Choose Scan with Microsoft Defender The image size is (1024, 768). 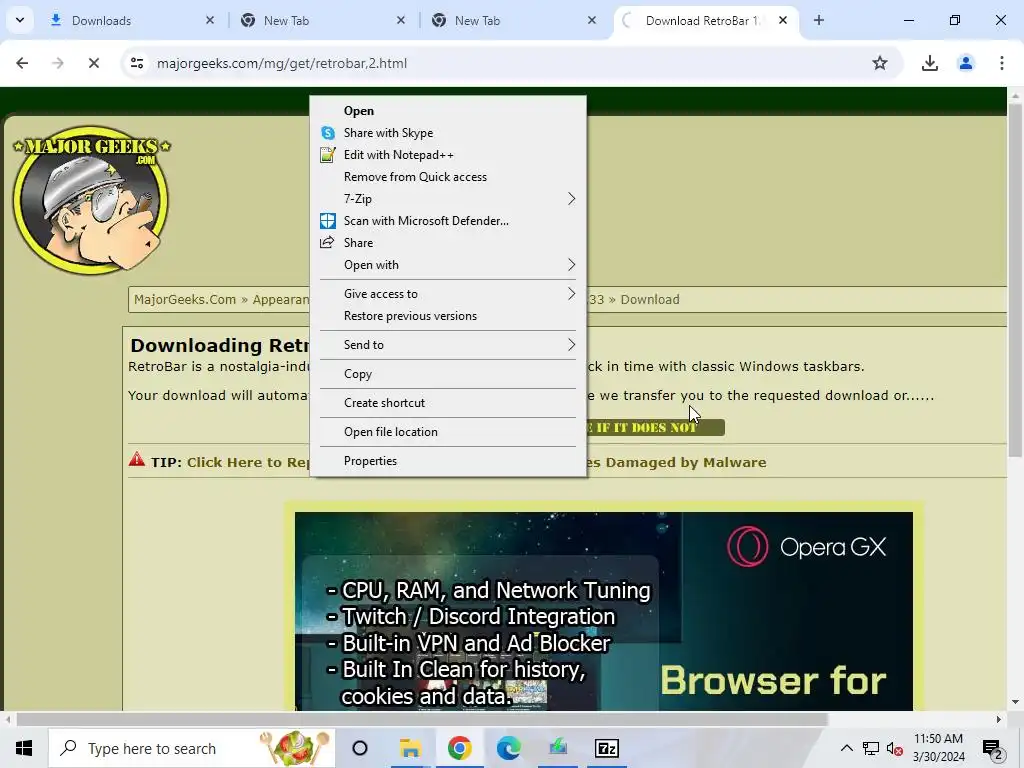pyautogui.click(x=448, y=221)
